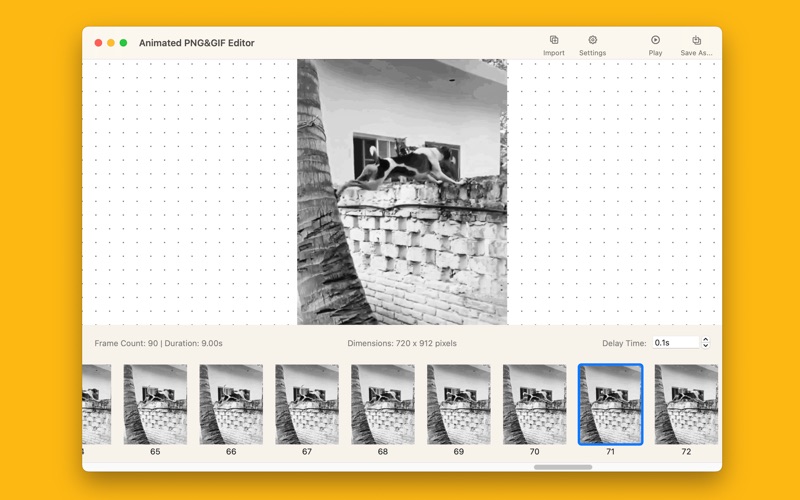Viewport: 800px width, 500px height.
Task: Pick frame 68 in the filmstrip
Action: 383,404
